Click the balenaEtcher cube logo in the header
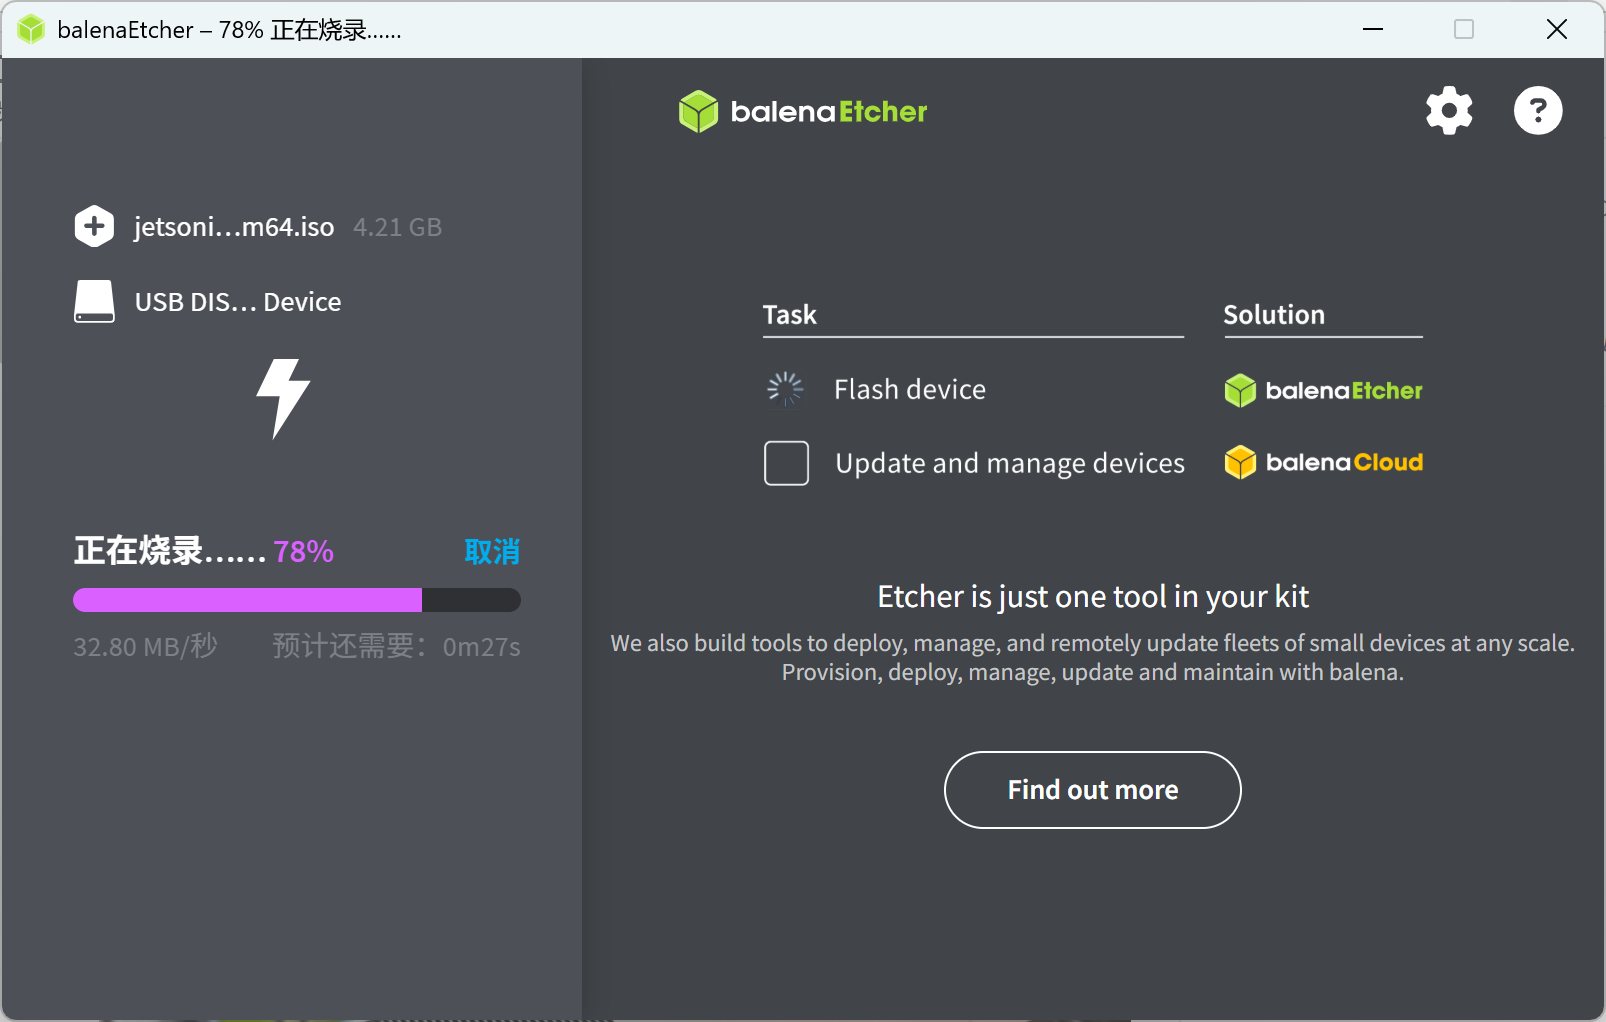Screen dimensions: 1606x1022 point(698,111)
